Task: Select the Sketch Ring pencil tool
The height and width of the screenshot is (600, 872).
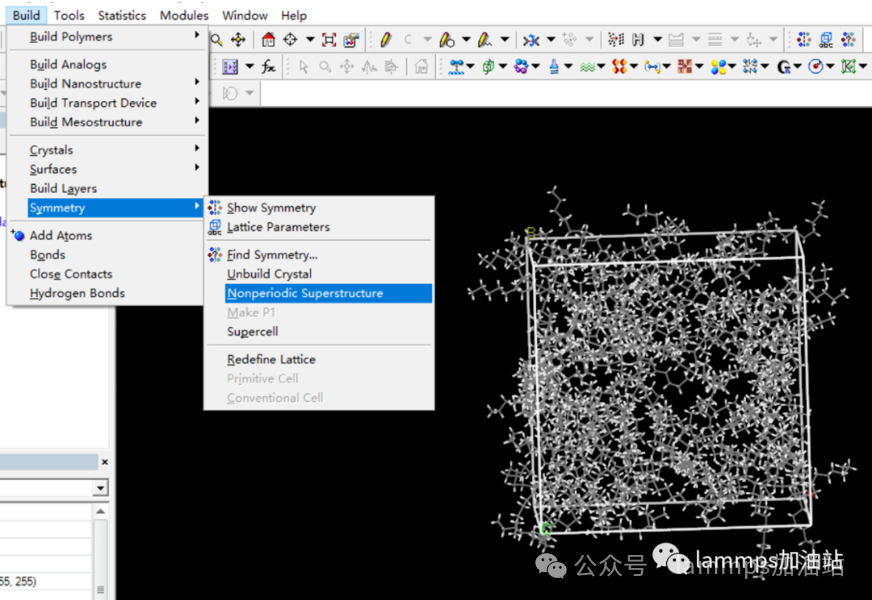Action: (447, 39)
